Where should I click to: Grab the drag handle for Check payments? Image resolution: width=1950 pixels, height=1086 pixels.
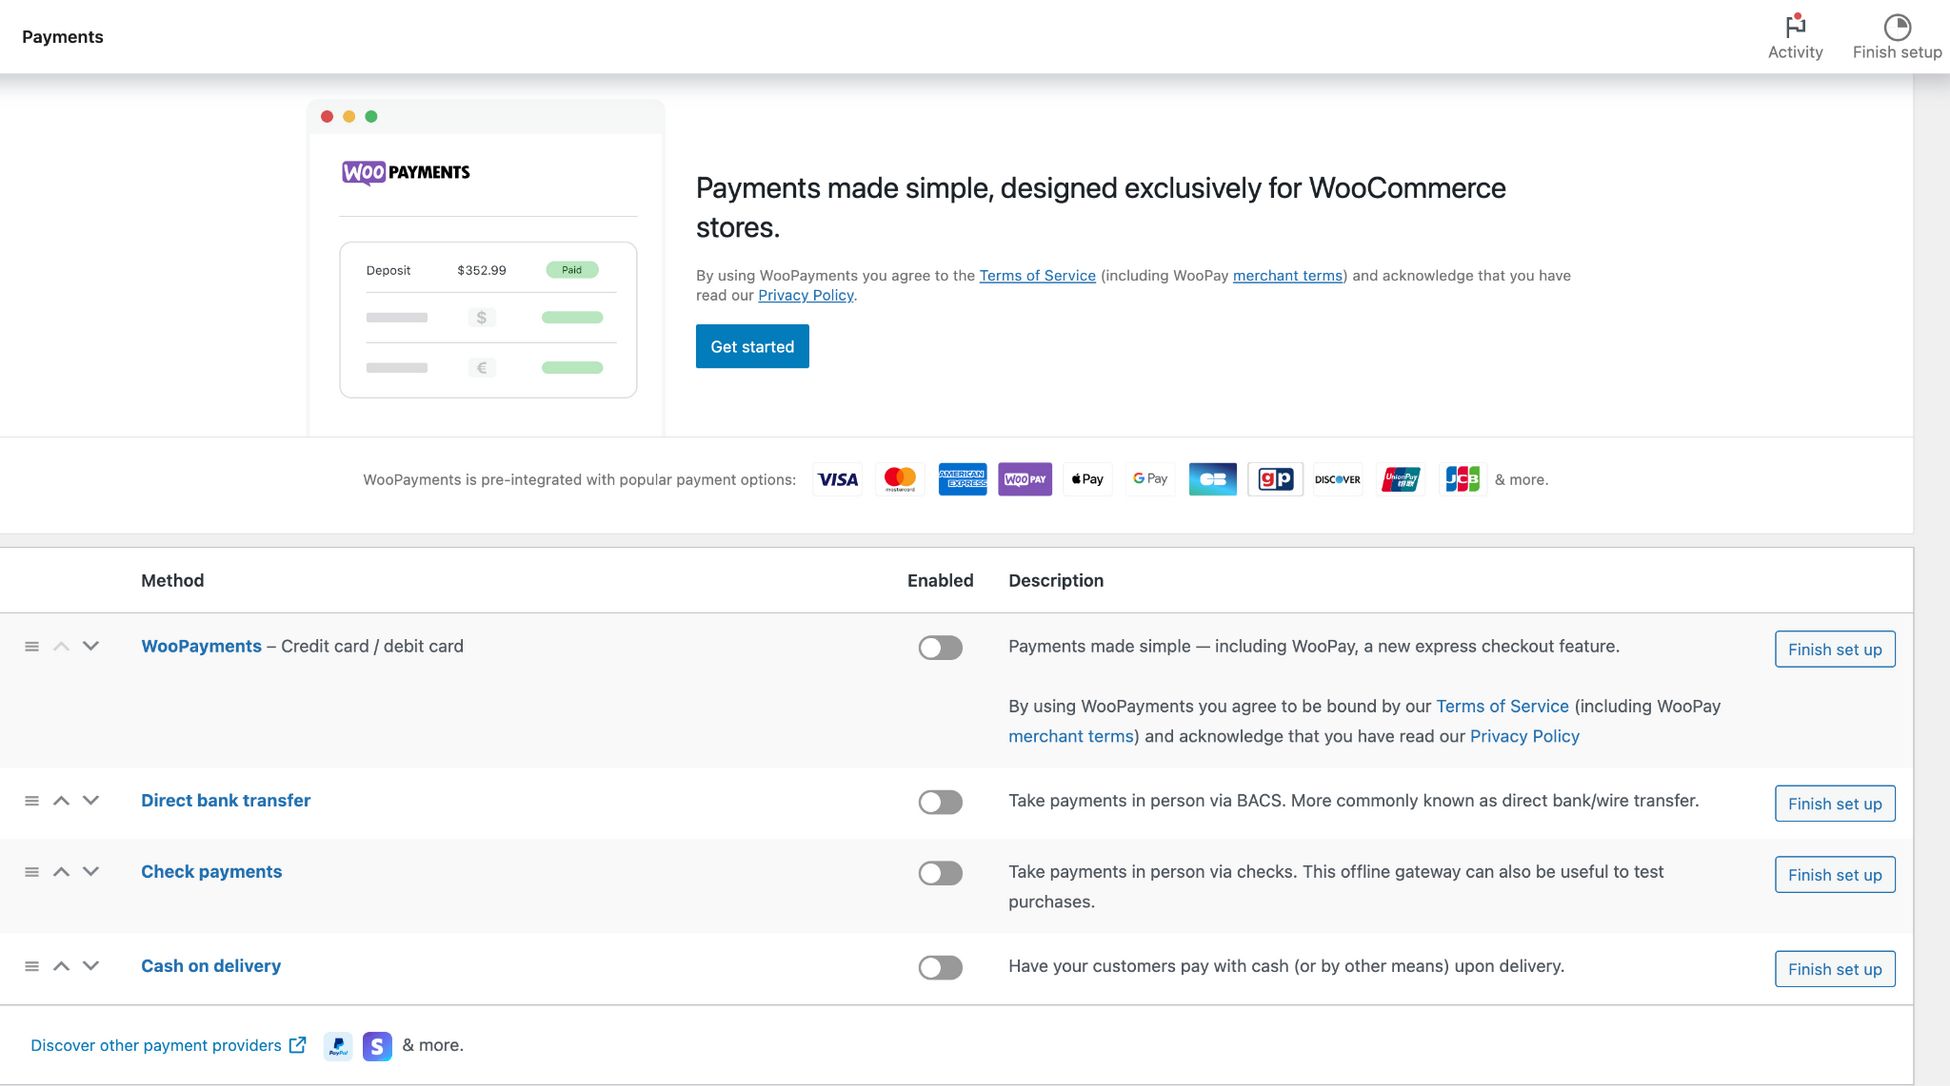[32, 872]
